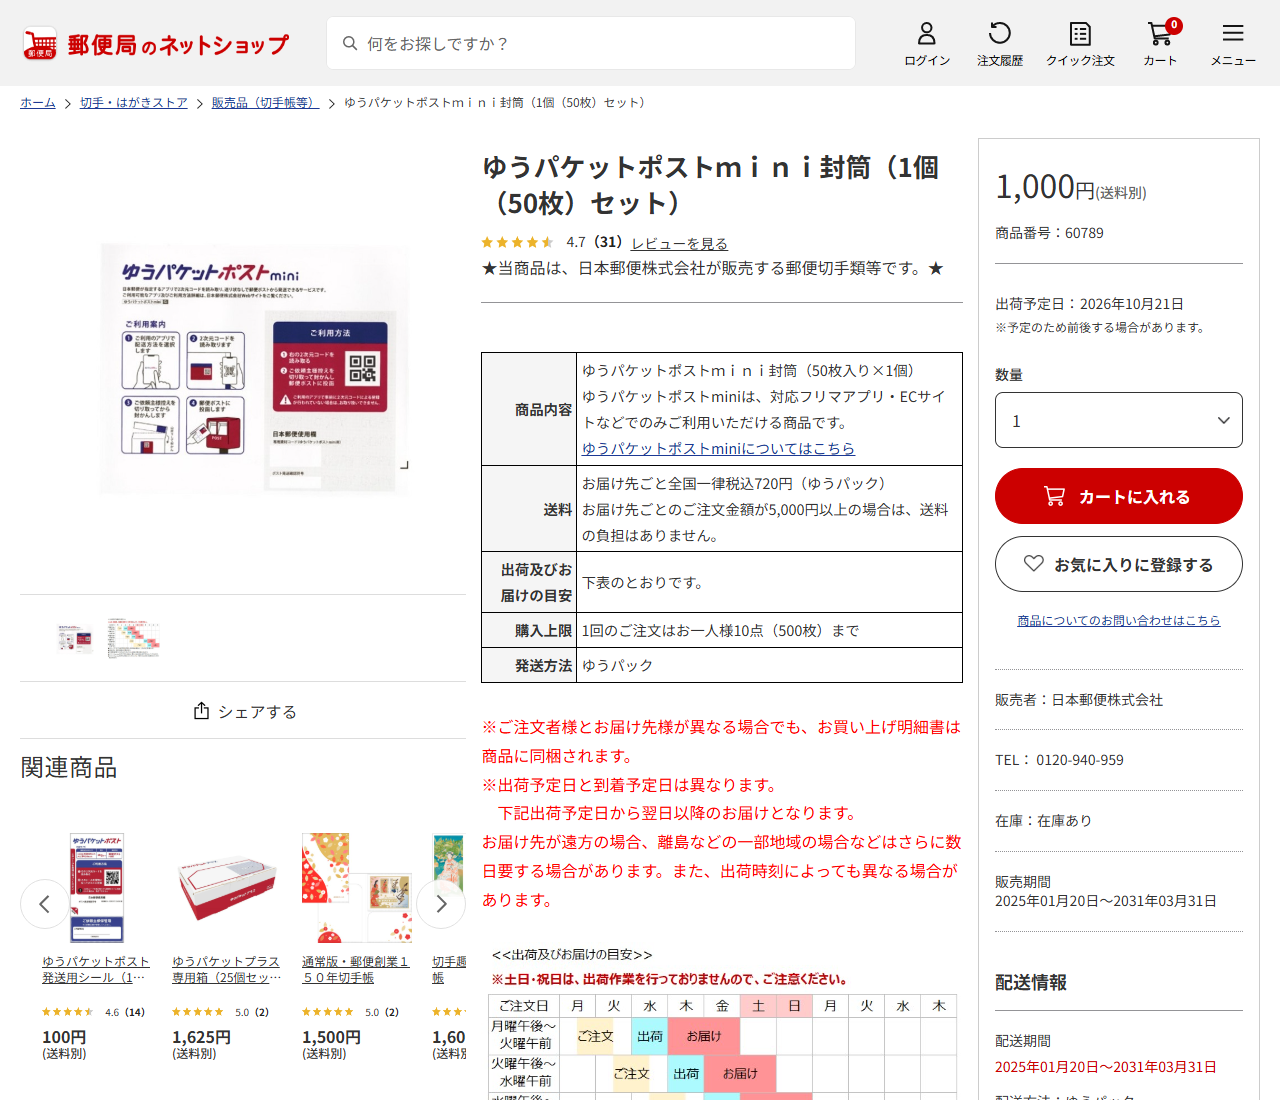Go to 切手・はがきストア breadcrumb
This screenshot has width=1280, height=1100.
click(x=134, y=103)
